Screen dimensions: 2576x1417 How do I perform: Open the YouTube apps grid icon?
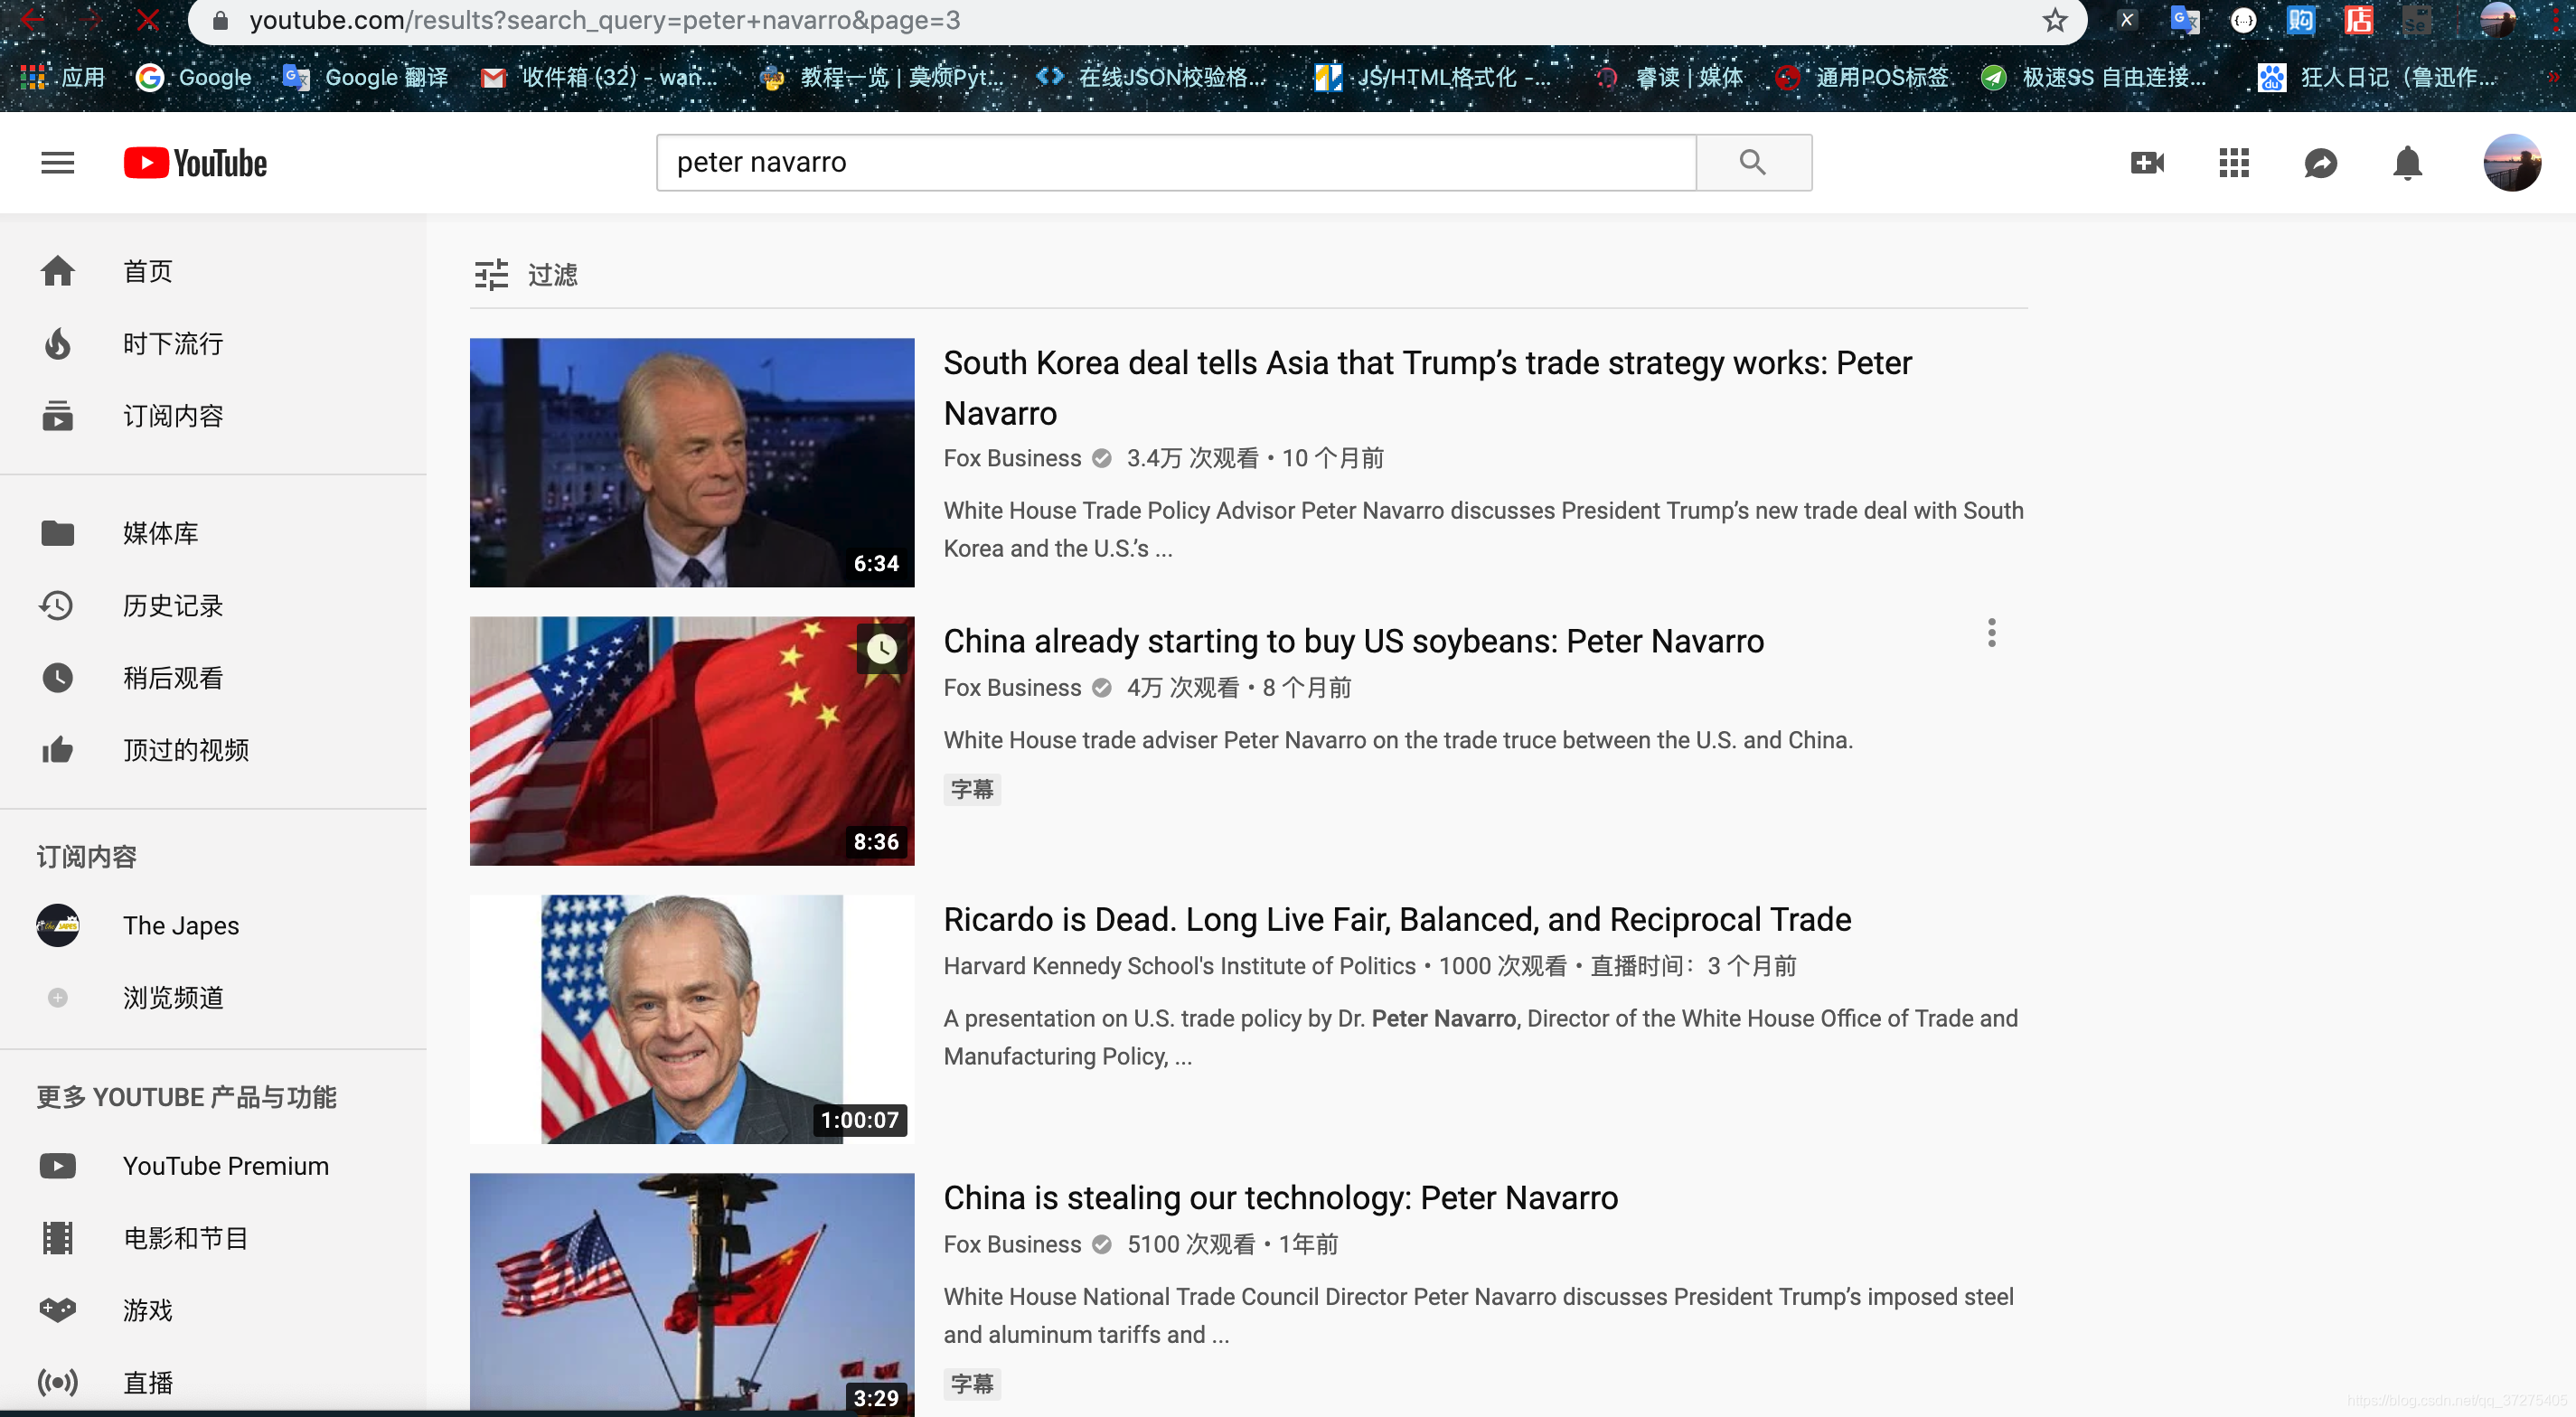2233,162
